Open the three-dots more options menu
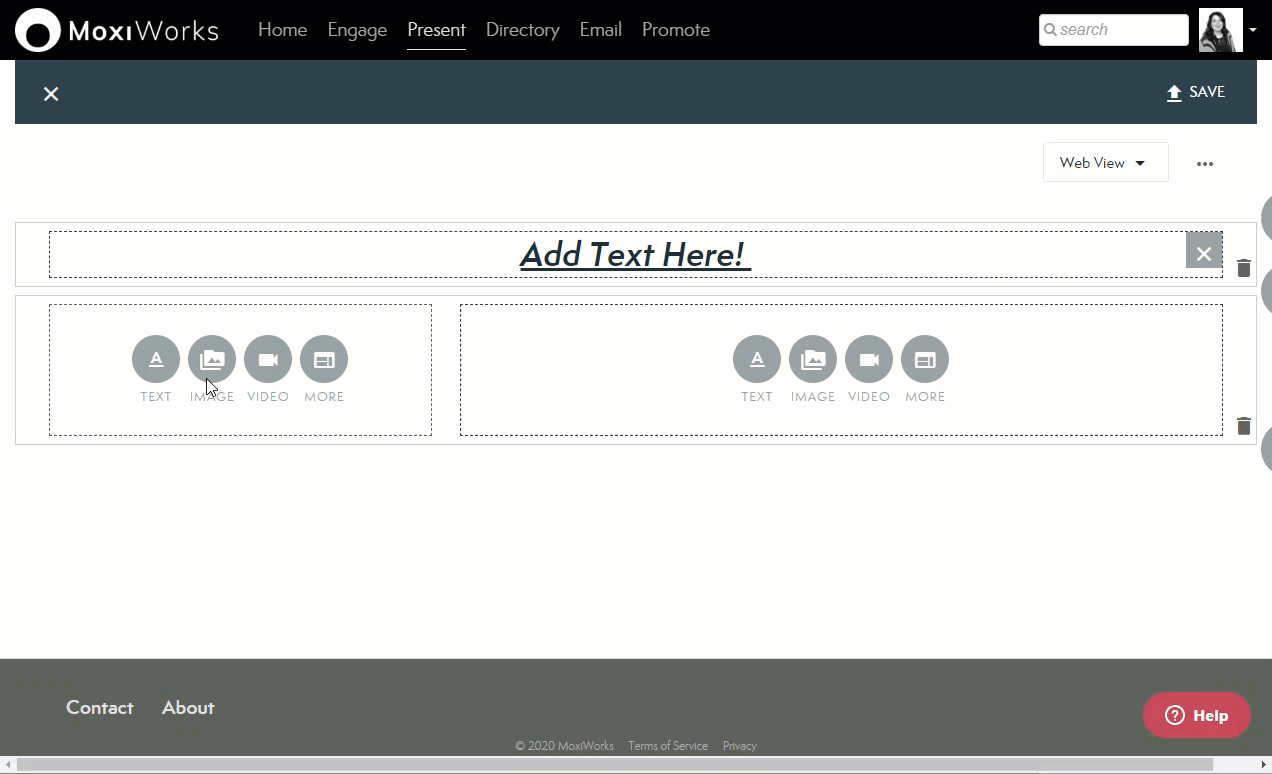The image size is (1272, 774). (1205, 164)
